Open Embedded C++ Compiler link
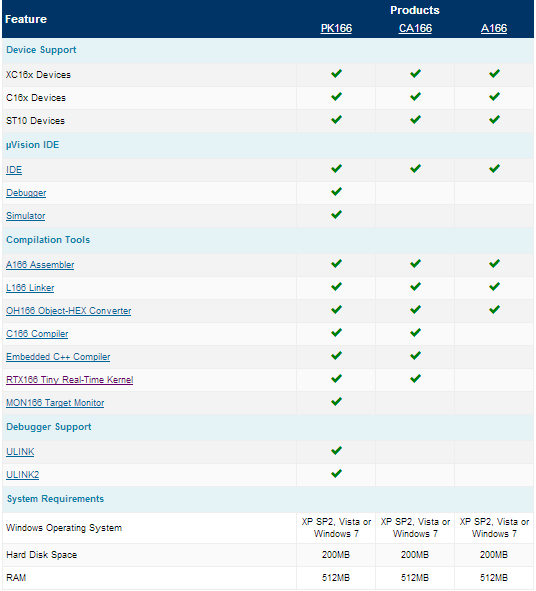Image resolution: width=536 pixels, height=591 pixels. click(x=58, y=357)
